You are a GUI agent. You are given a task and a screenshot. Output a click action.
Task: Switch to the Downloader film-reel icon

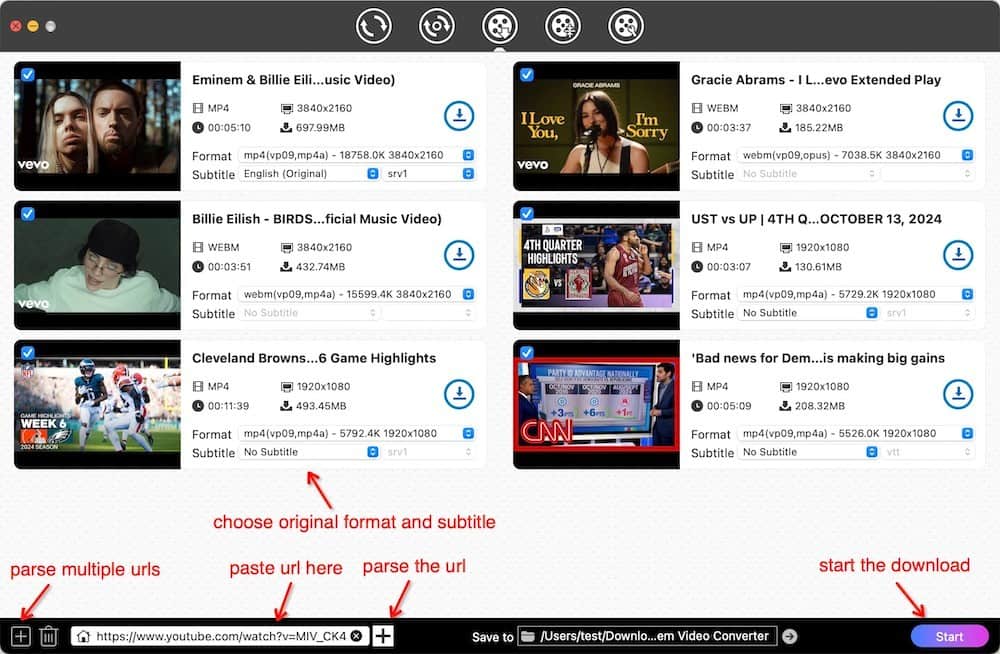(500, 27)
